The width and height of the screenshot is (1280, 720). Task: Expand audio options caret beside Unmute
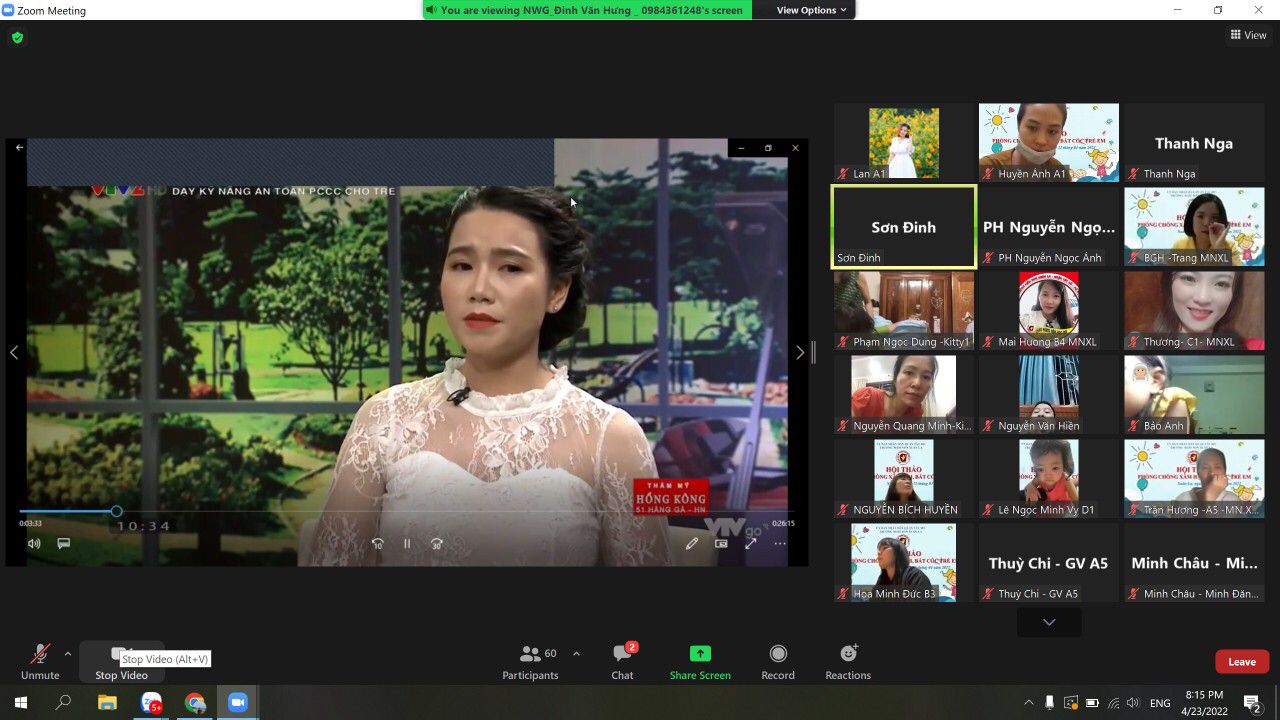[68, 654]
